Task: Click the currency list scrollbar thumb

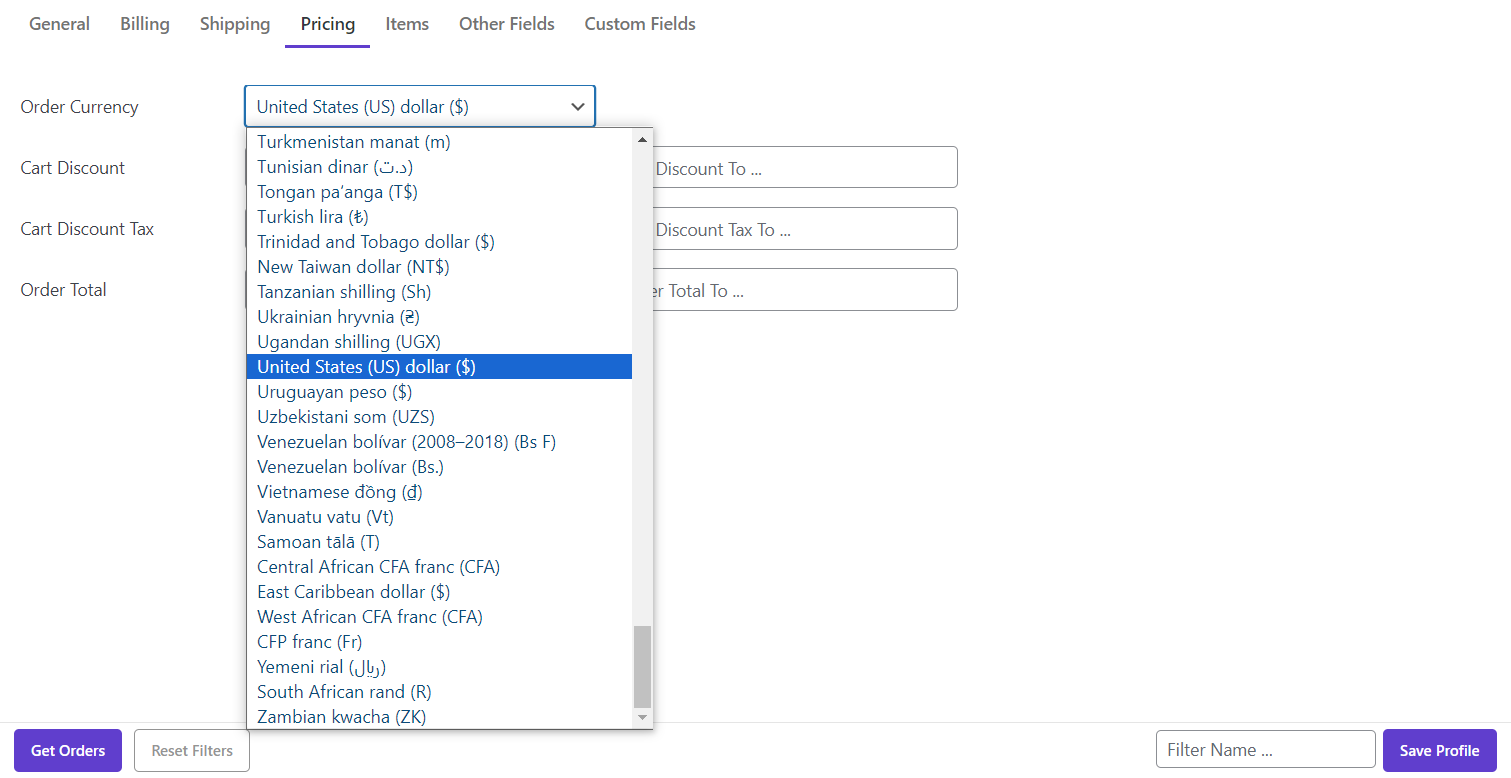Action: tap(643, 666)
